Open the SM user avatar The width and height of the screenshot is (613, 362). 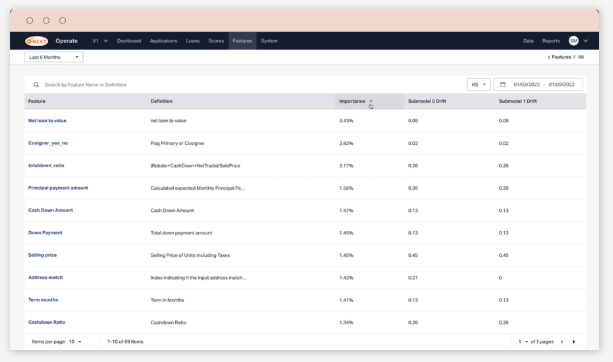[574, 41]
